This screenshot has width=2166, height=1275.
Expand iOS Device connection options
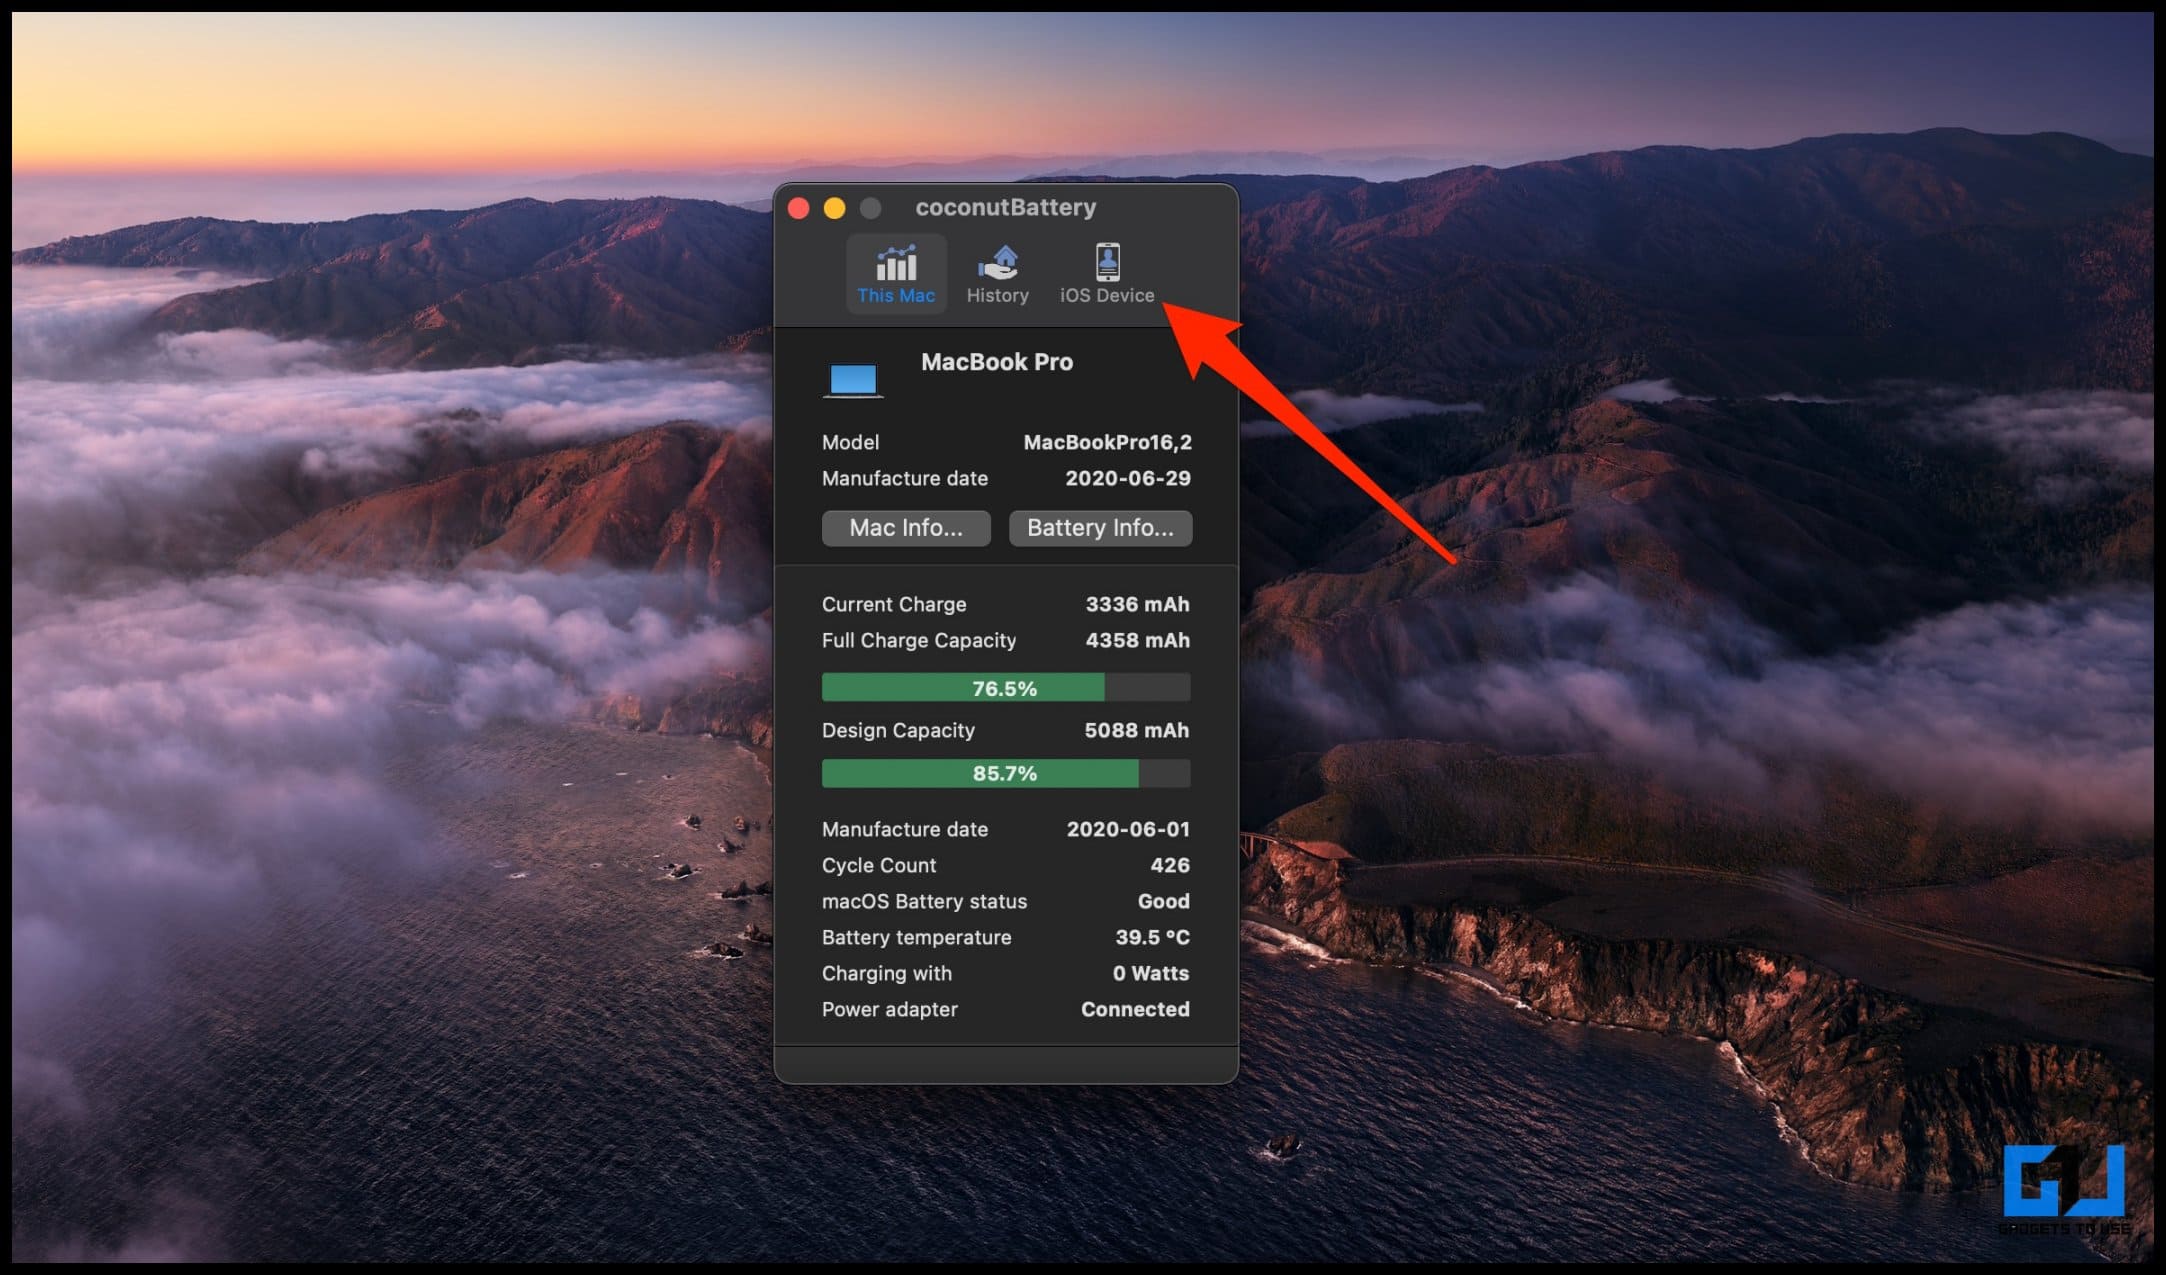pyautogui.click(x=1103, y=275)
